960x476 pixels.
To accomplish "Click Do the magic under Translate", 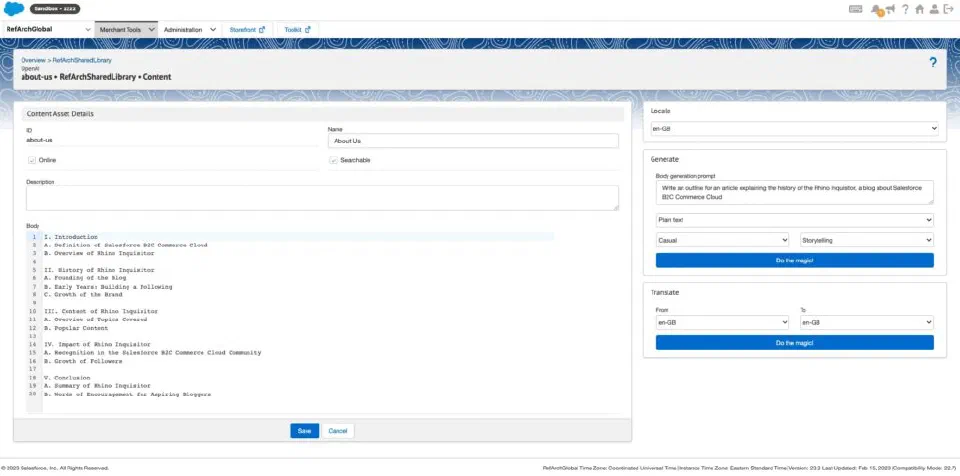I will [794, 342].
